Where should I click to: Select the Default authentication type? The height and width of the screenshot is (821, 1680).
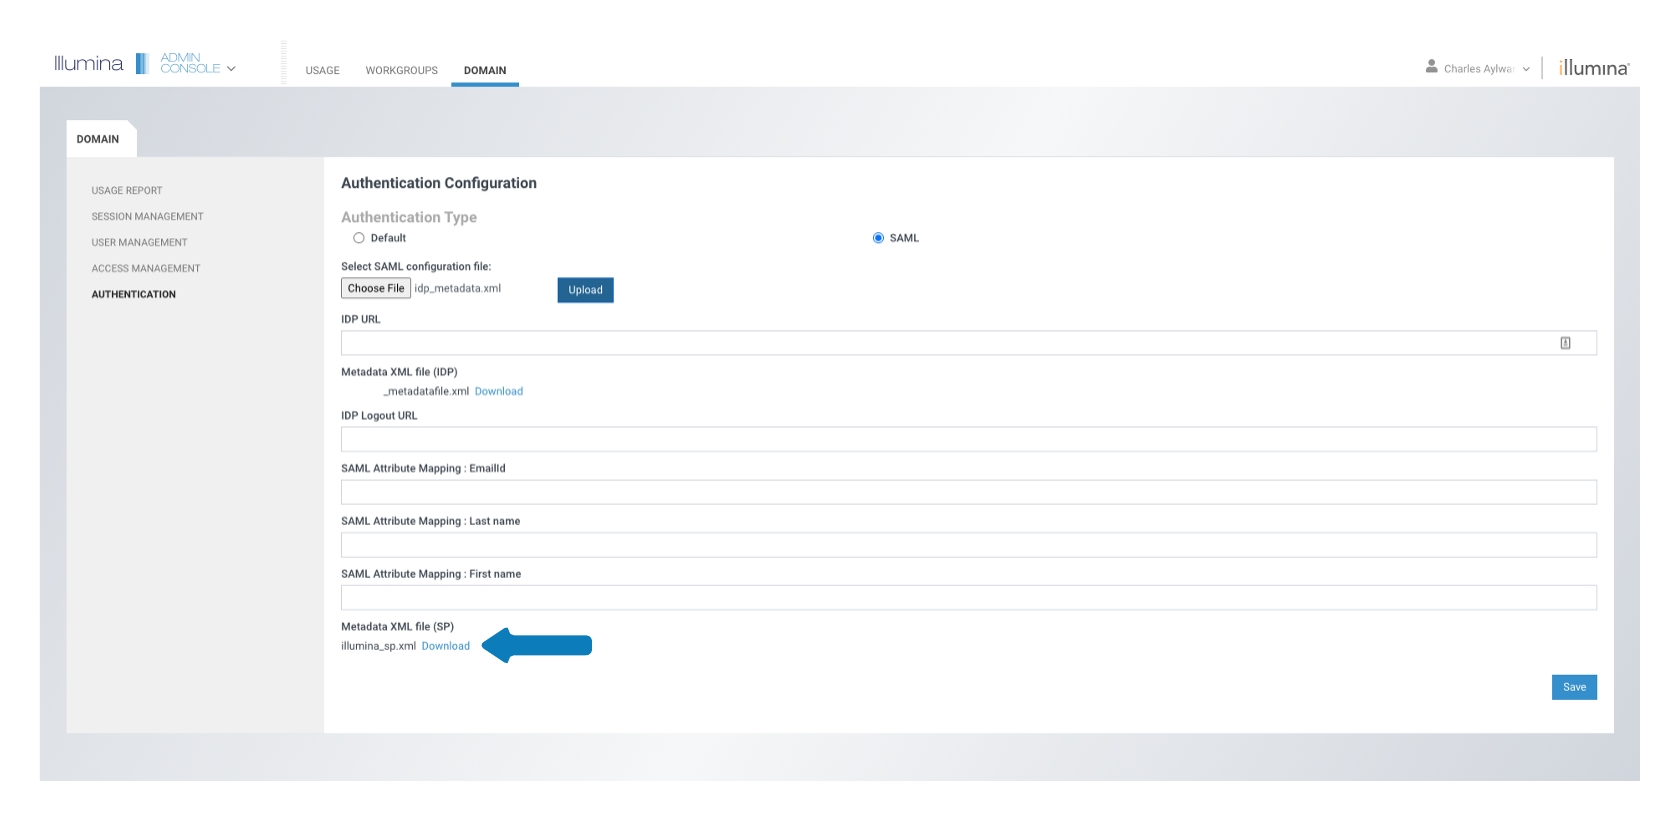click(359, 238)
